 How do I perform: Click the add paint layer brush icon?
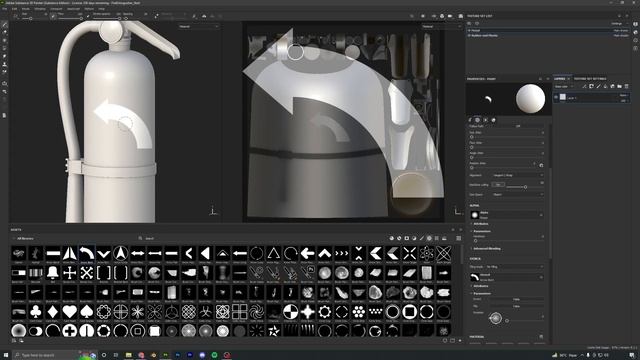pos(599,87)
